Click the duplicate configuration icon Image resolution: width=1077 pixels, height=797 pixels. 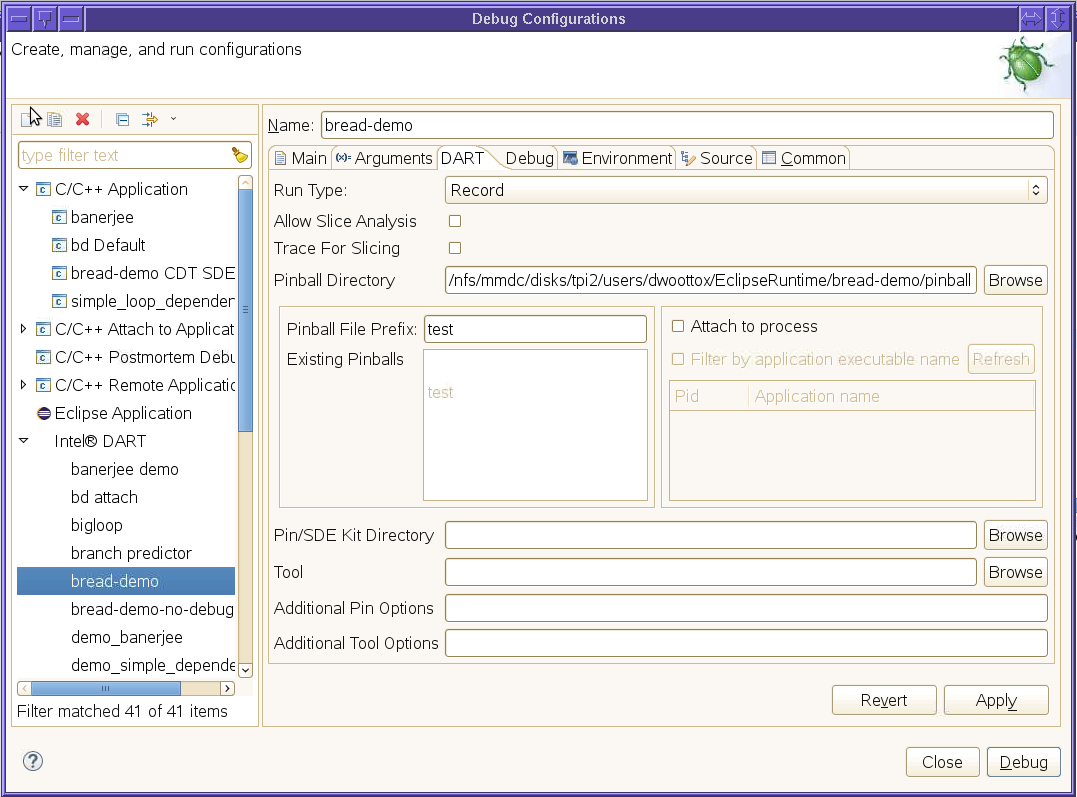coord(55,119)
